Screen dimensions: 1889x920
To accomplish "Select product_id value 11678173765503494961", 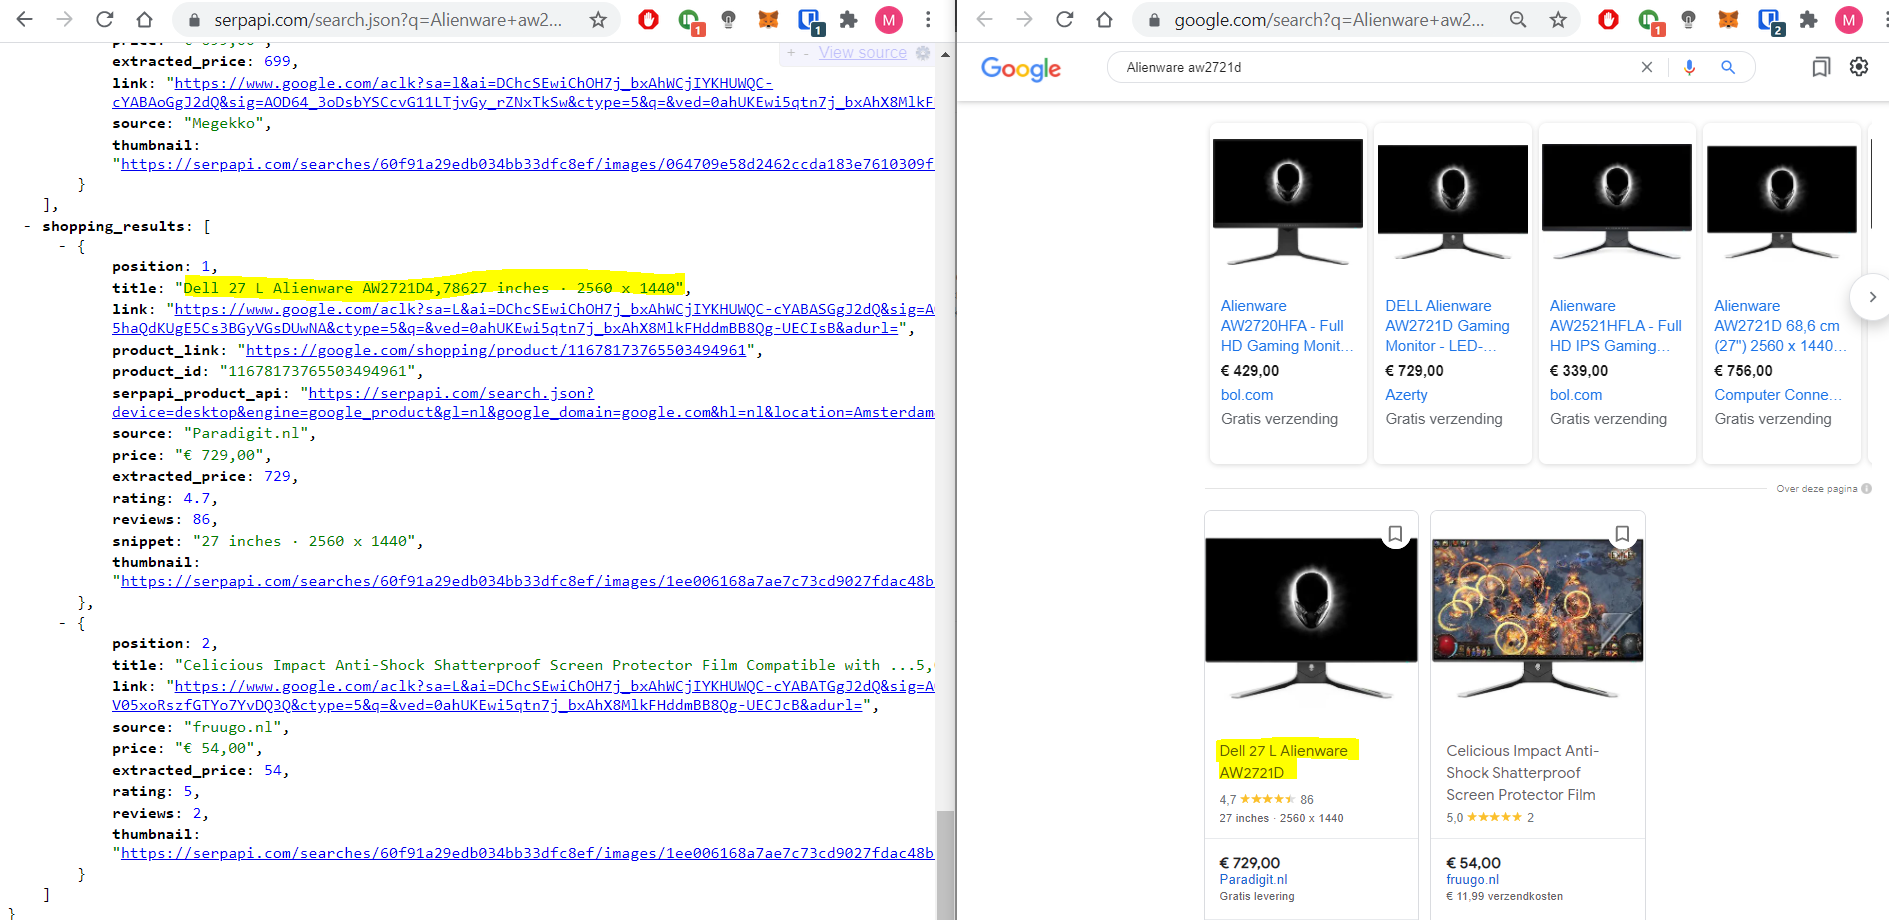I will tap(315, 371).
